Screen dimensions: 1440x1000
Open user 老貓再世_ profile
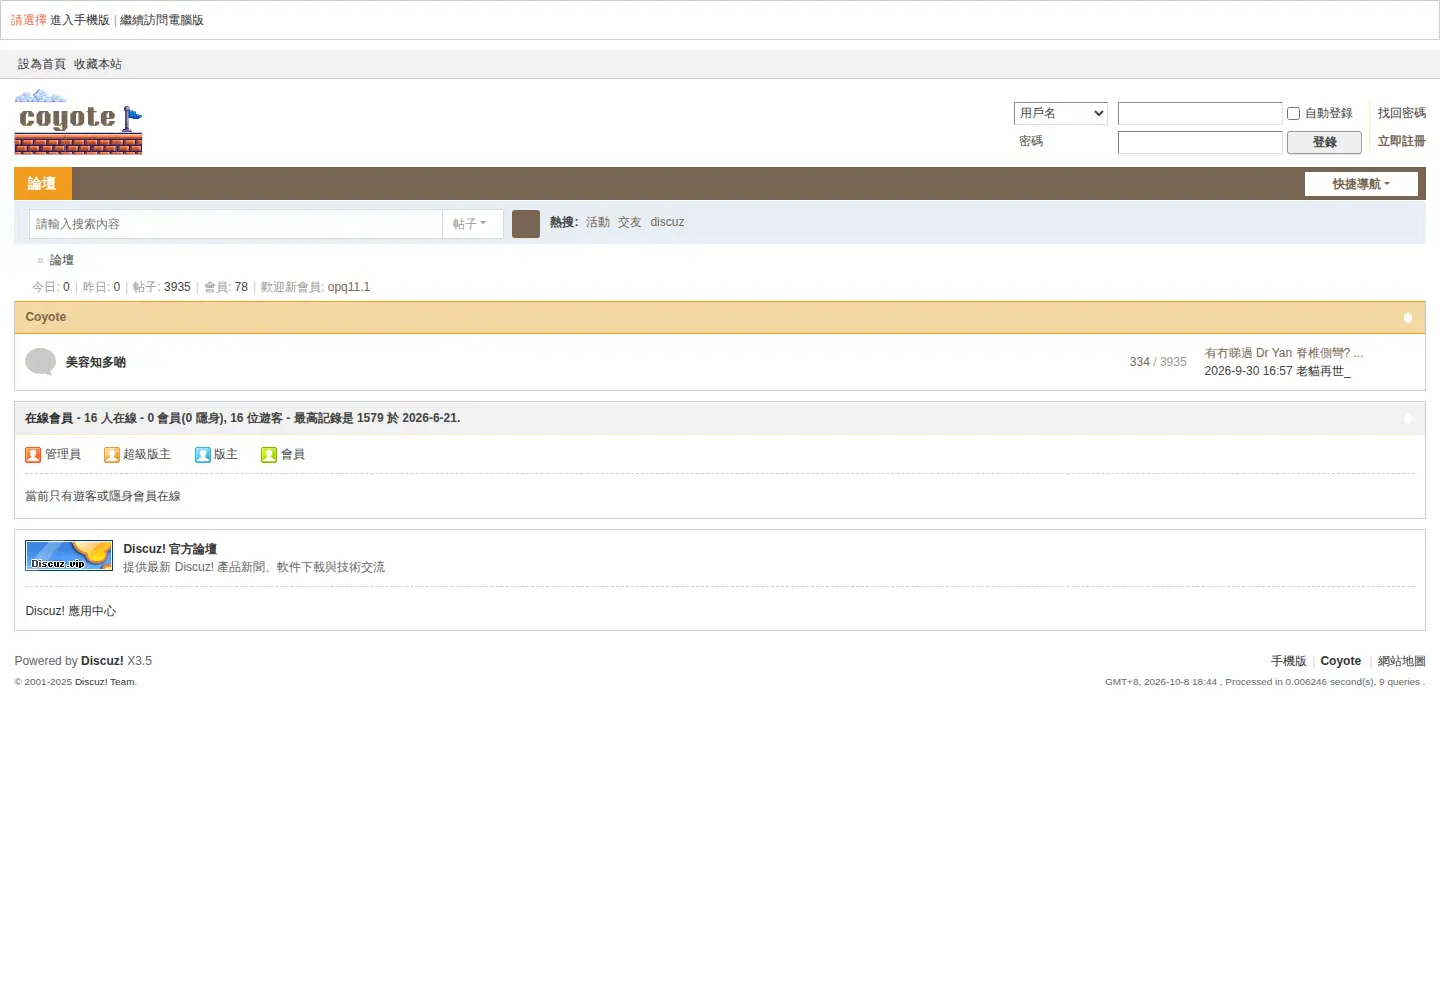click(x=1324, y=371)
